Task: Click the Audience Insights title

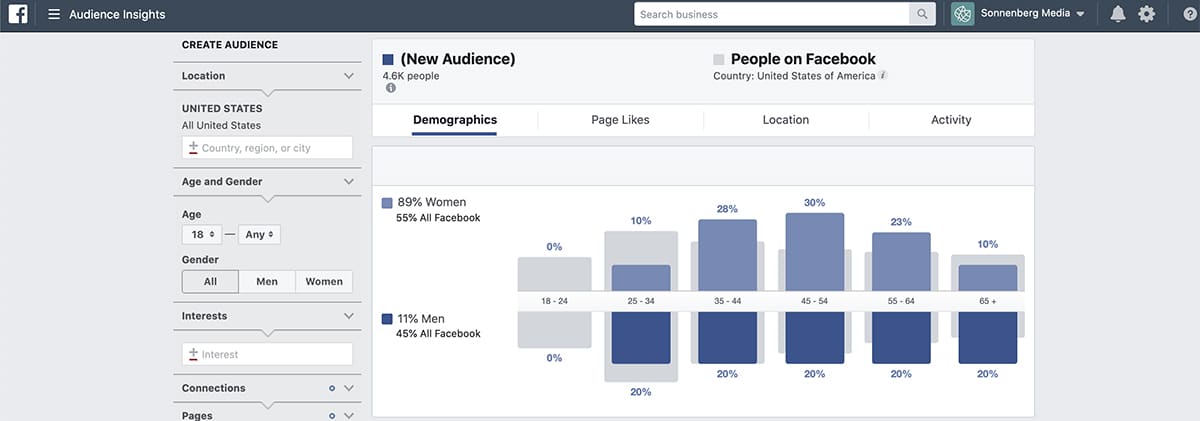Action: coord(117,15)
